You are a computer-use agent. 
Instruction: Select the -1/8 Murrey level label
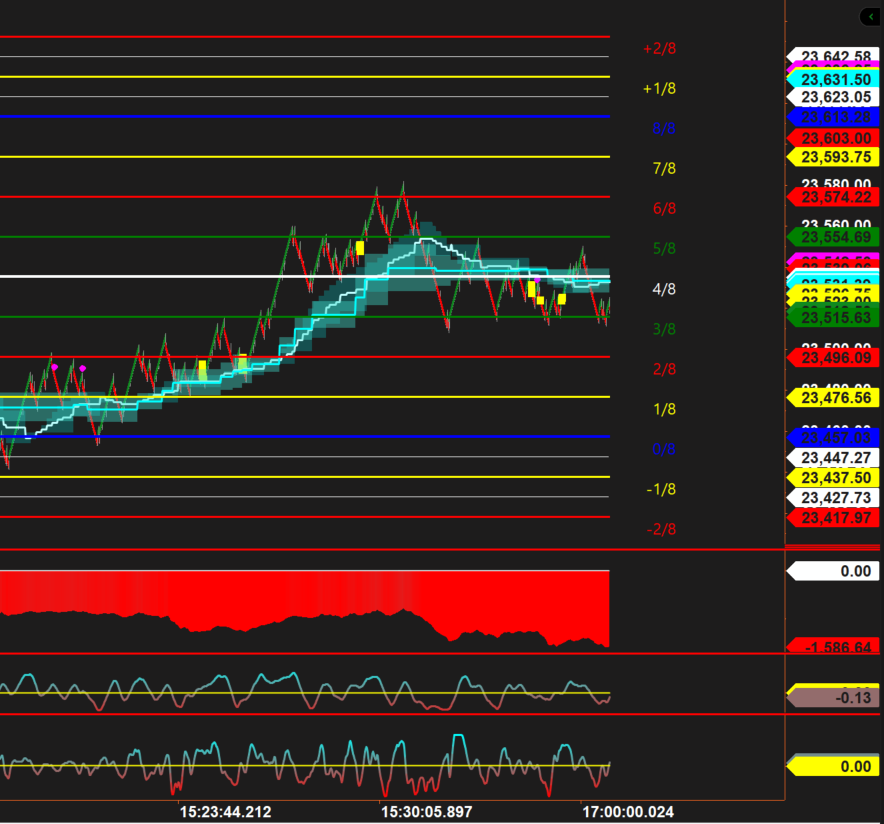[x=661, y=489]
